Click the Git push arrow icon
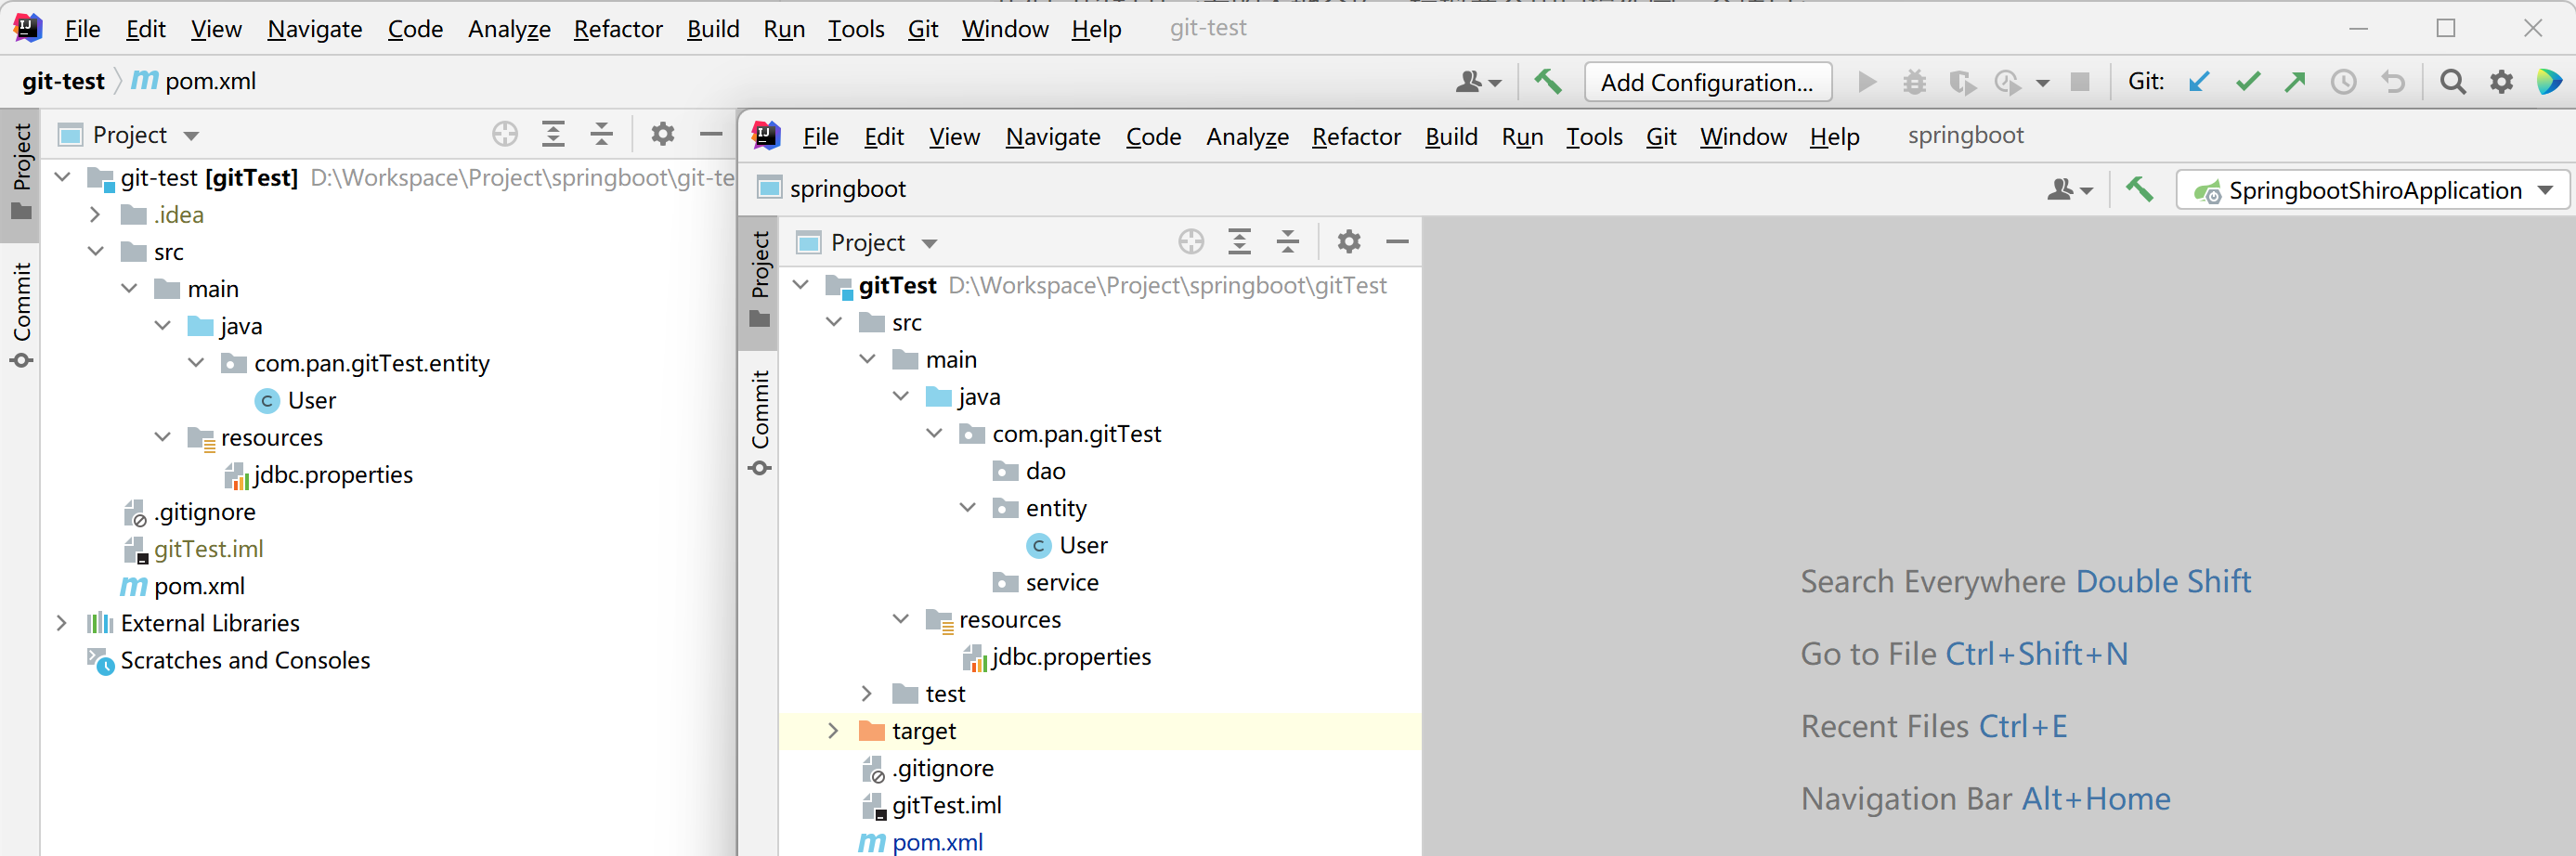Viewport: 2576px width, 856px height. [x=2295, y=82]
